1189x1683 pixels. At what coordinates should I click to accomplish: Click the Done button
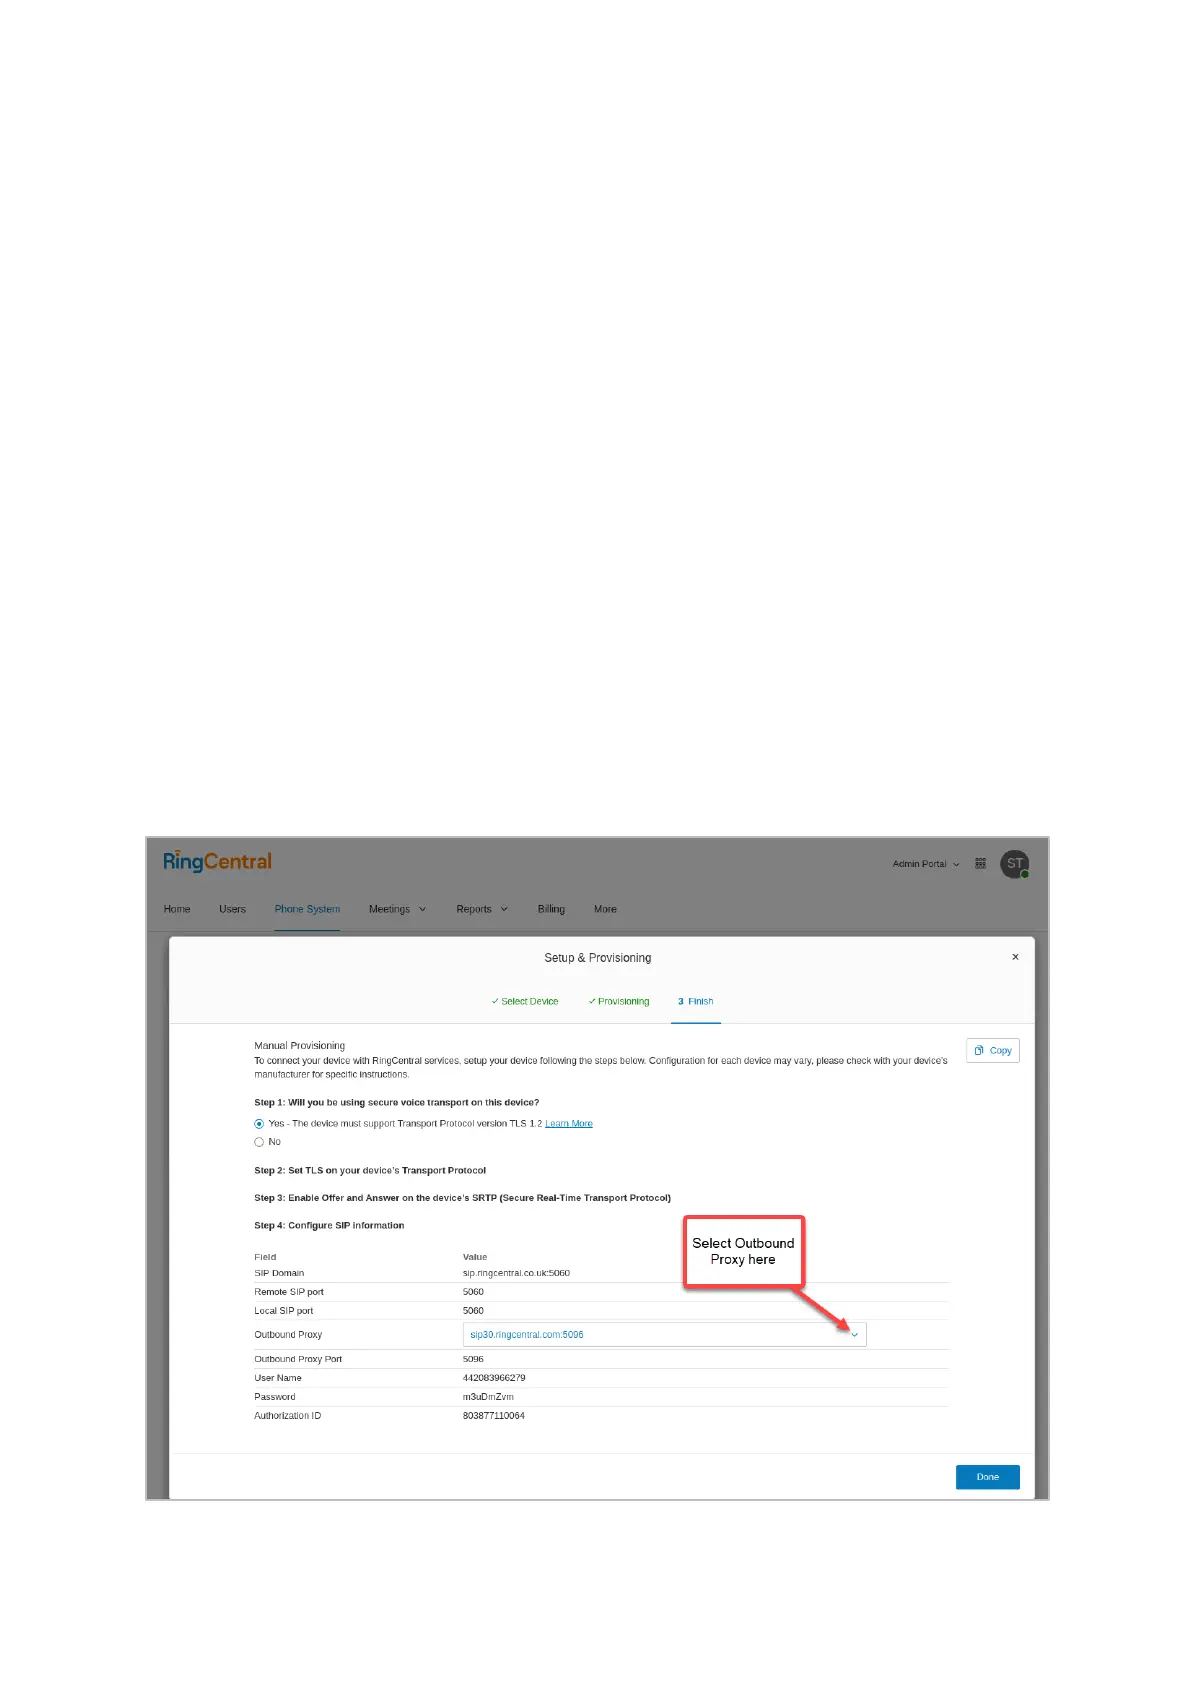988,1477
